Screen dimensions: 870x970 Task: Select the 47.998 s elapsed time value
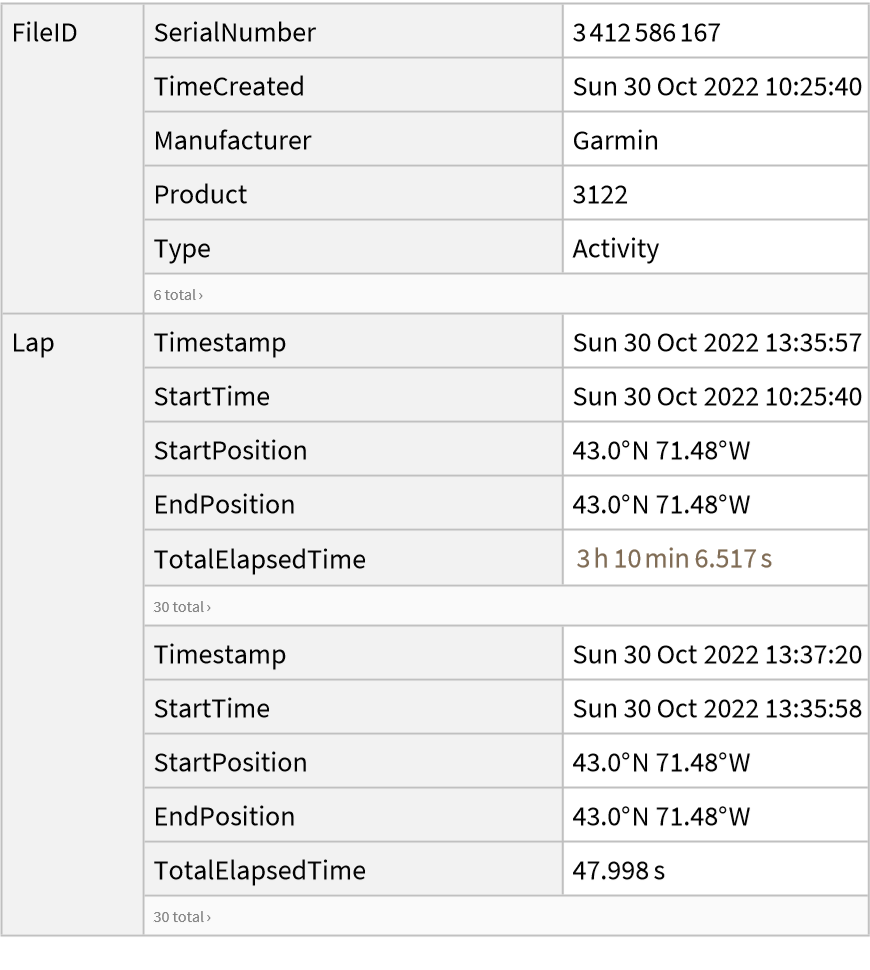620,870
